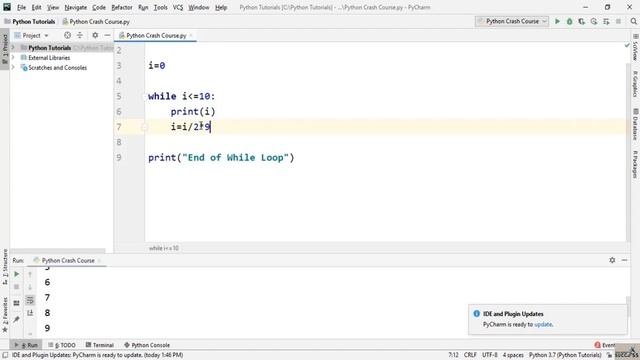The image size is (640, 360).
Task: Toggle soft-wrap in Run output
Action: 30,300
